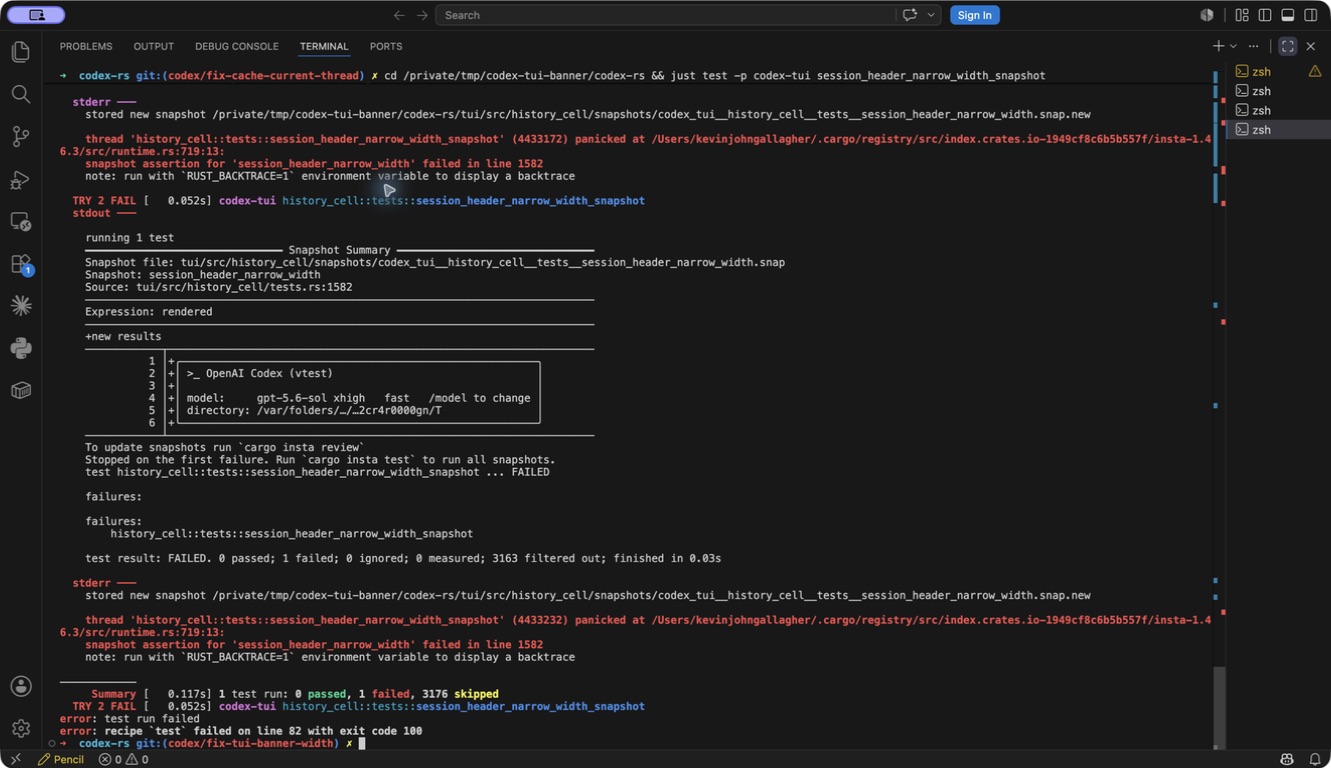
Task: Select the first zsh terminal with warning
Action: pos(1278,71)
